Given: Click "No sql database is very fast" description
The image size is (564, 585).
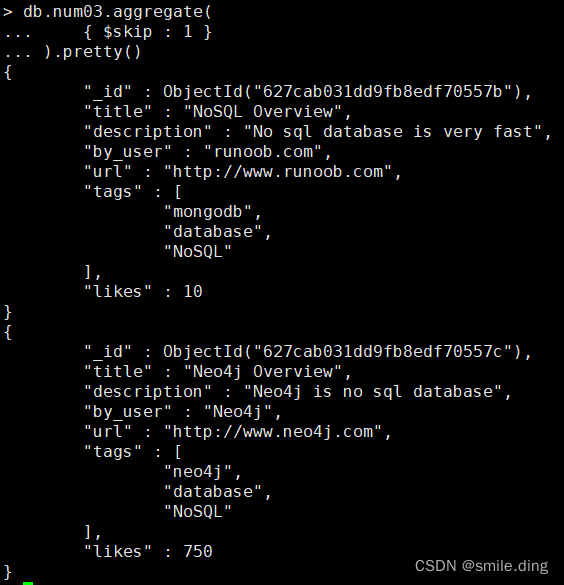Looking at the screenshot, I should pos(392,132).
